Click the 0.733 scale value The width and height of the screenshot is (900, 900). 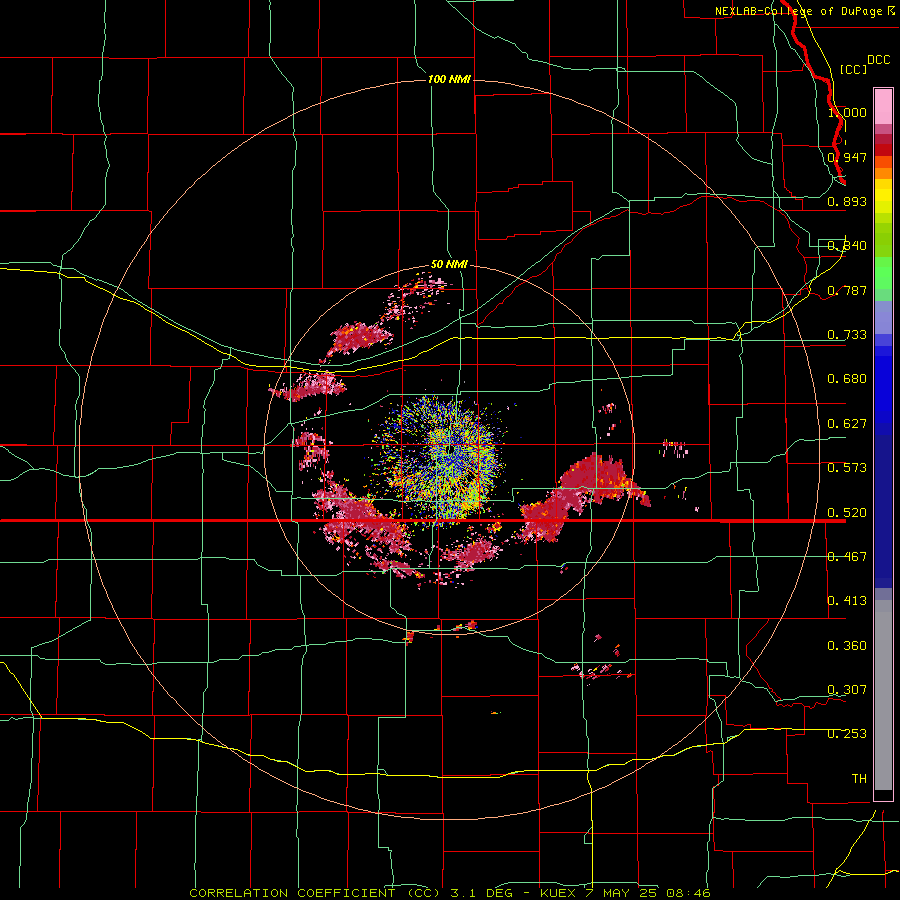[x=847, y=334]
